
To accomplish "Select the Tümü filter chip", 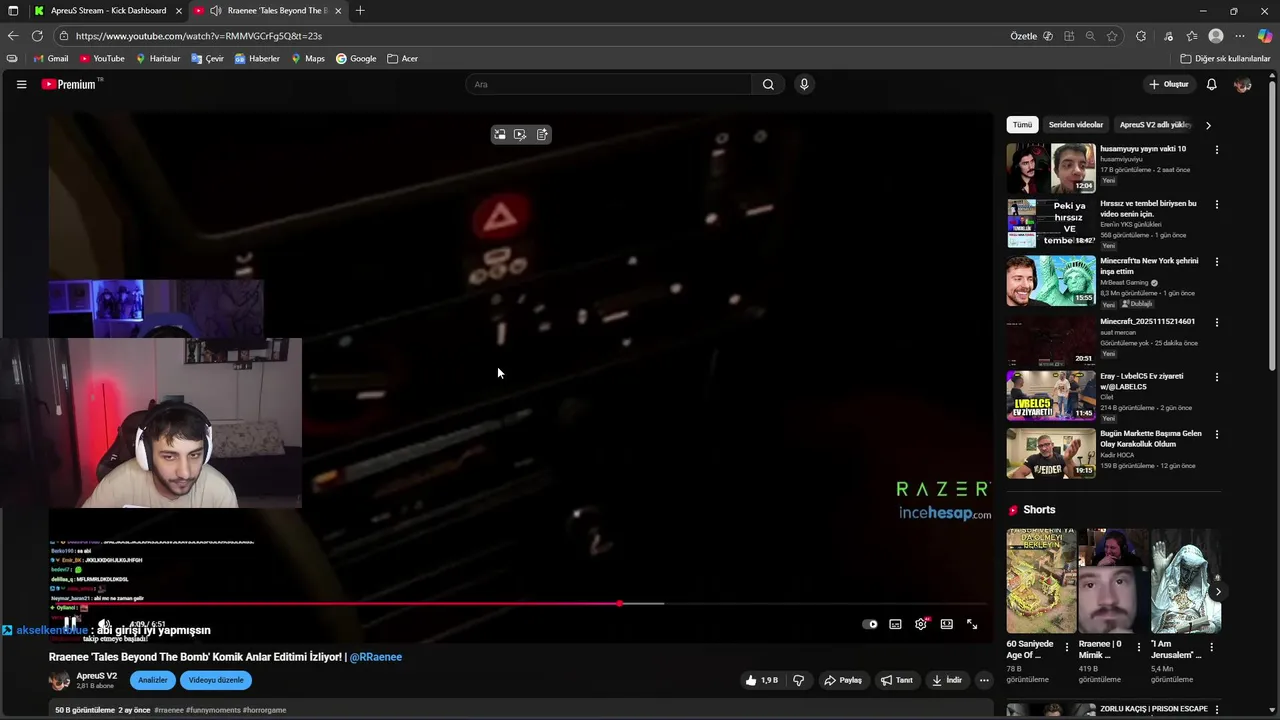I will pos(1022,125).
